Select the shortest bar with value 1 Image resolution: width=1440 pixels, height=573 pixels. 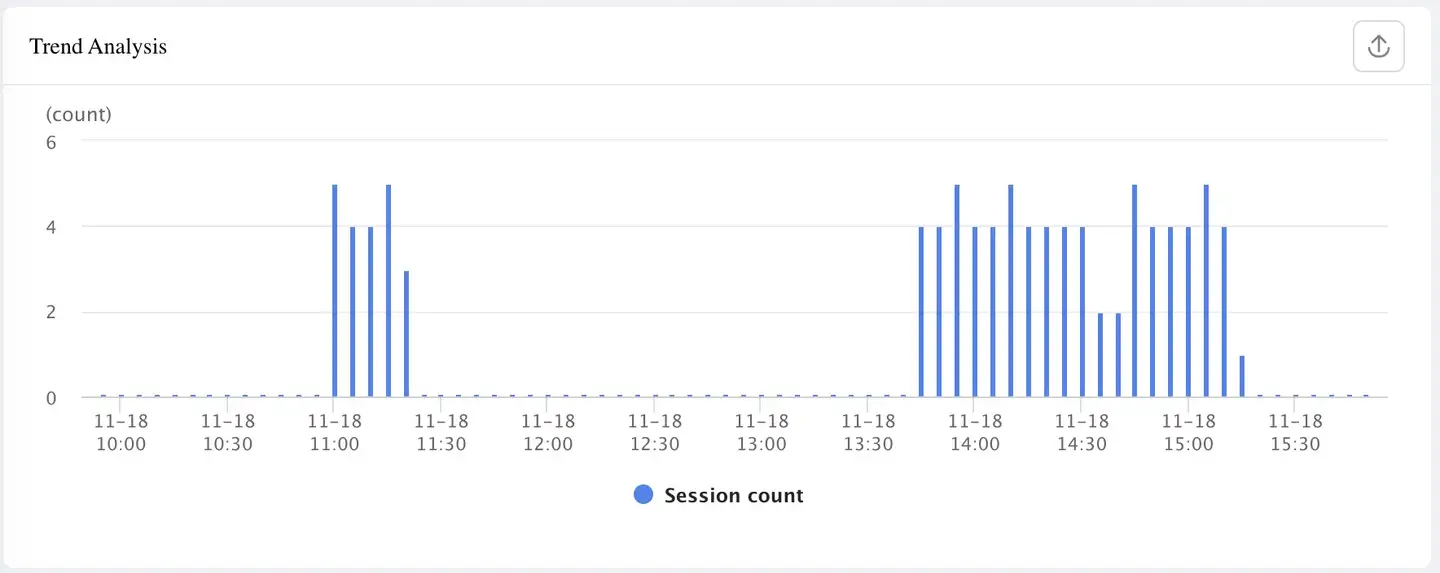coord(1242,377)
